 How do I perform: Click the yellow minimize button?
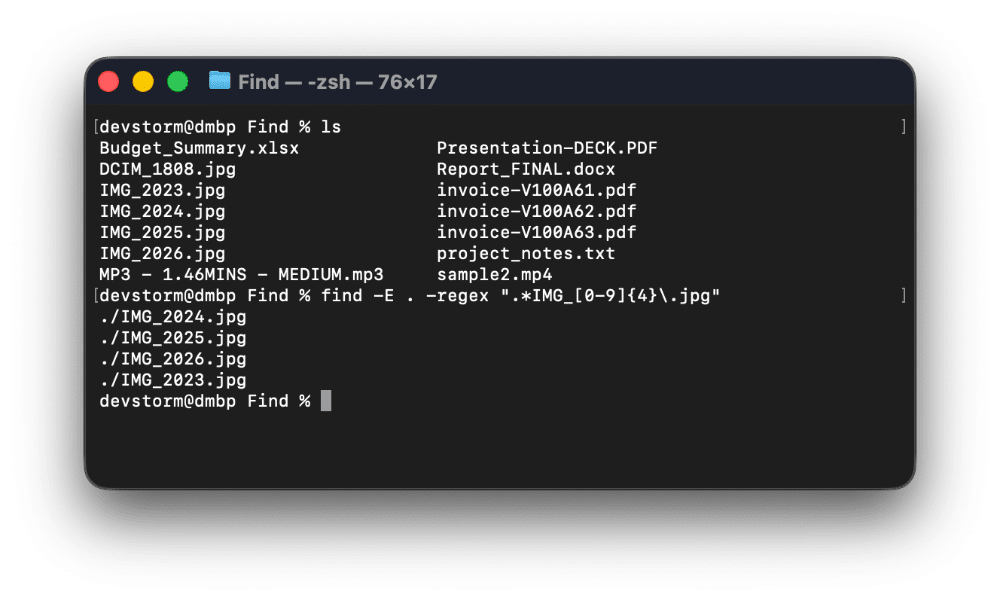(x=143, y=81)
